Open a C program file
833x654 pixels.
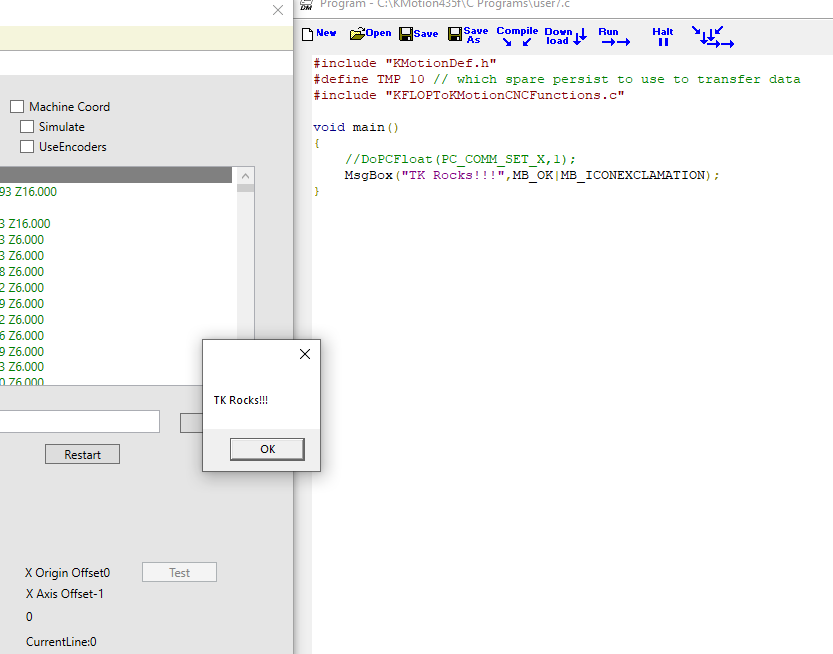370,34
